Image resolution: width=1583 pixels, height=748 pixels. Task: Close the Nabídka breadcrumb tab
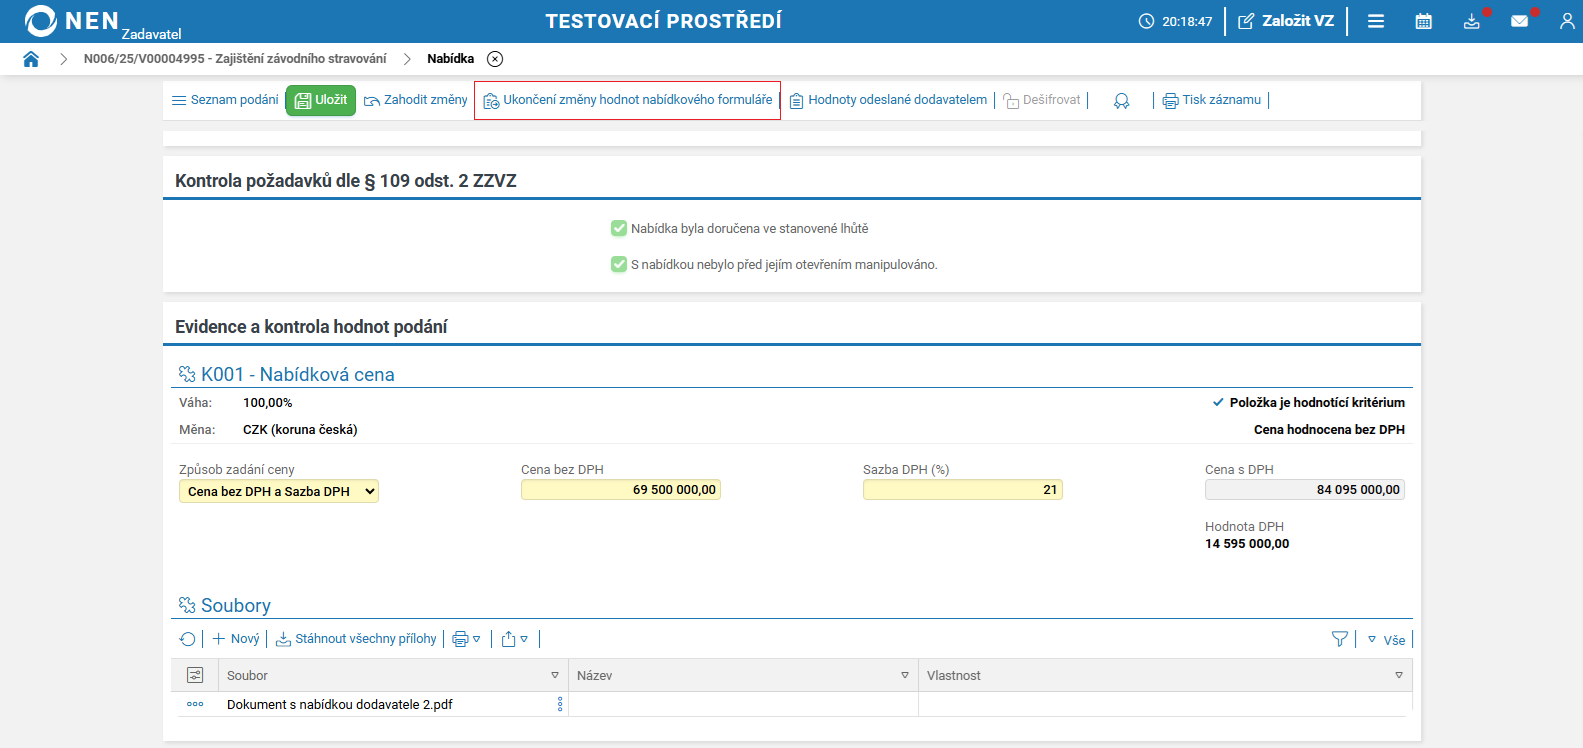pyautogui.click(x=495, y=59)
